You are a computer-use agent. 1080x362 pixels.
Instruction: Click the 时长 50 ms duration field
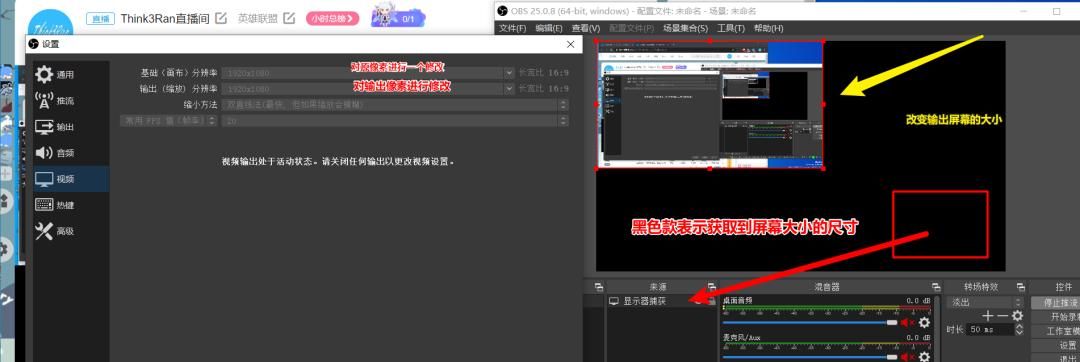pos(990,330)
